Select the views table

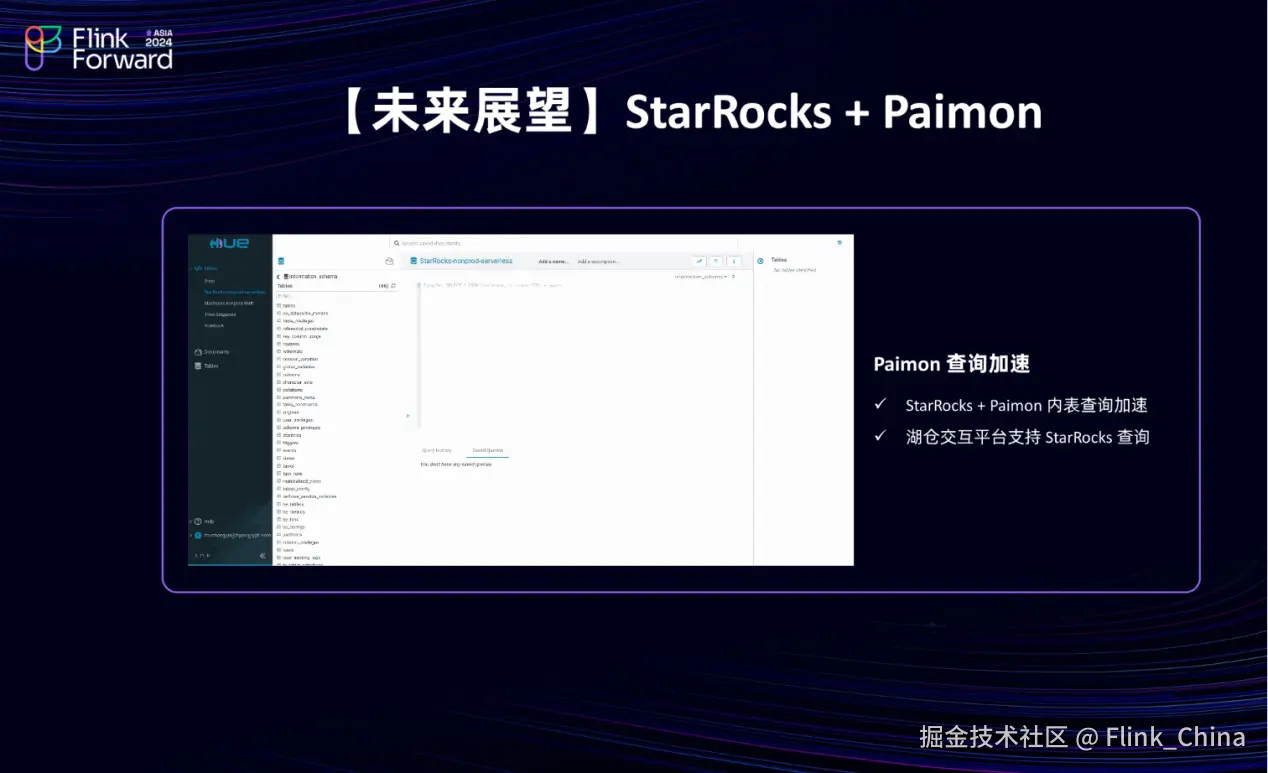coord(287,458)
